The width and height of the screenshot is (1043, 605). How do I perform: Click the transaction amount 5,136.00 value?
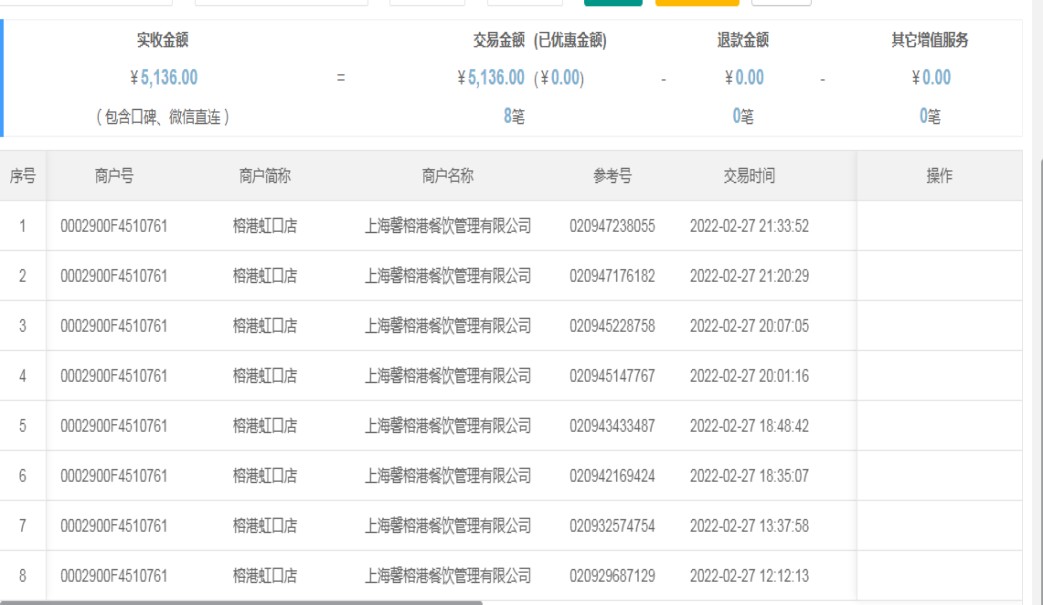click(496, 78)
